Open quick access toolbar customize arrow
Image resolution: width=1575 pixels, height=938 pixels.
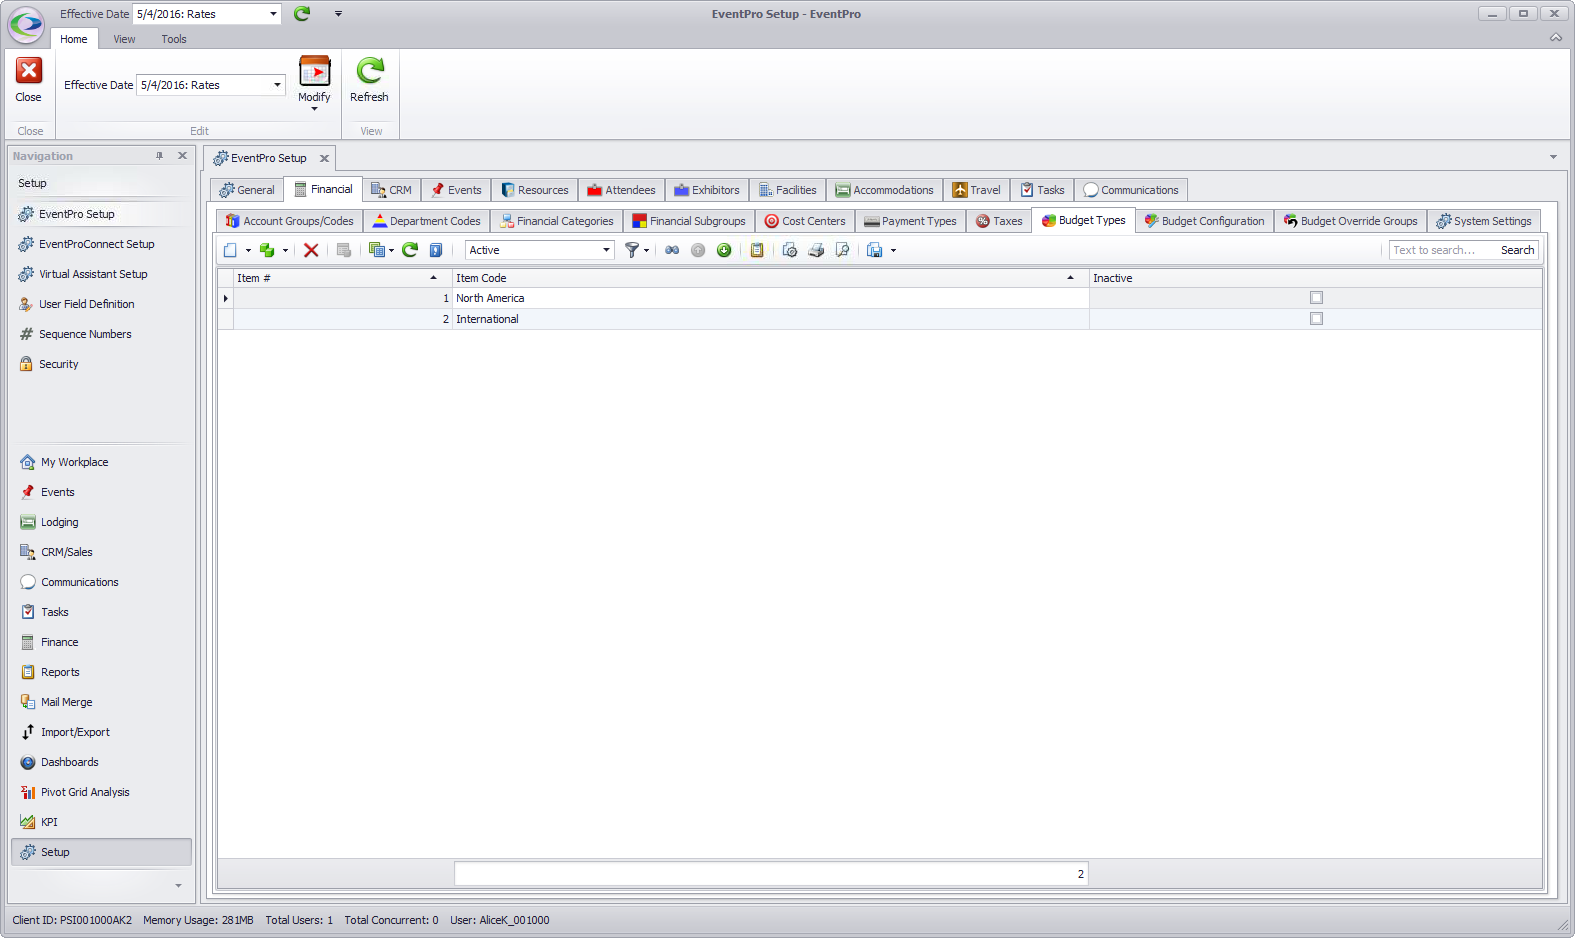pyautogui.click(x=338, y=14)
